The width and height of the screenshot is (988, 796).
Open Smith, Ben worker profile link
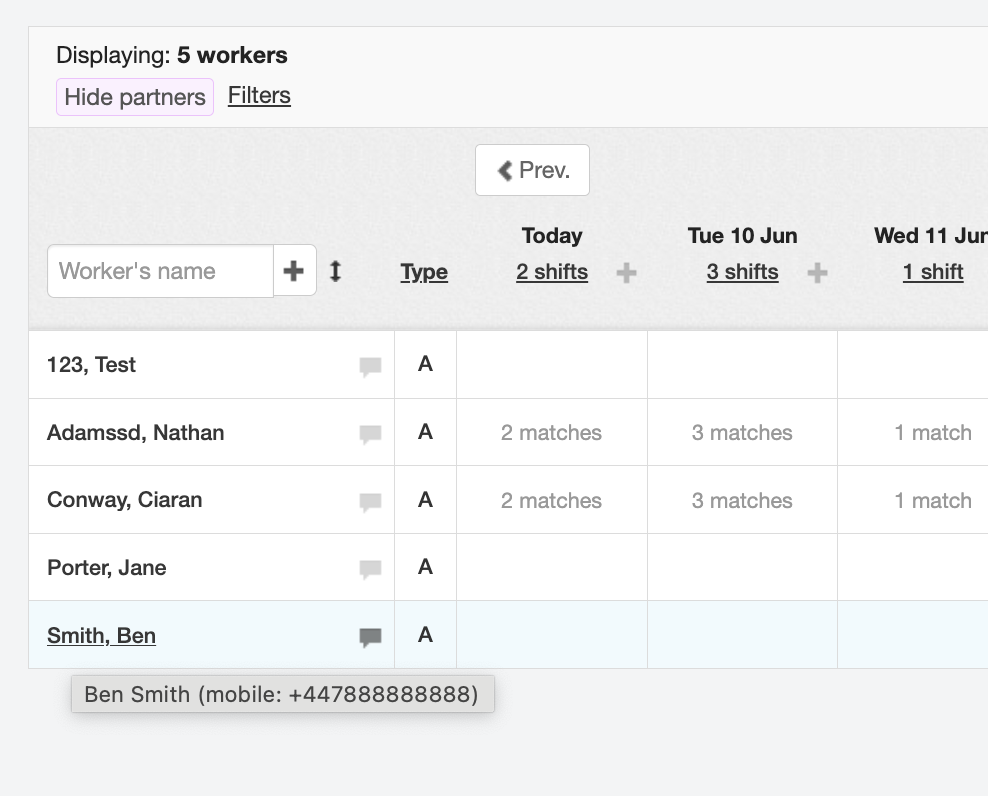(x=101, y=636)
